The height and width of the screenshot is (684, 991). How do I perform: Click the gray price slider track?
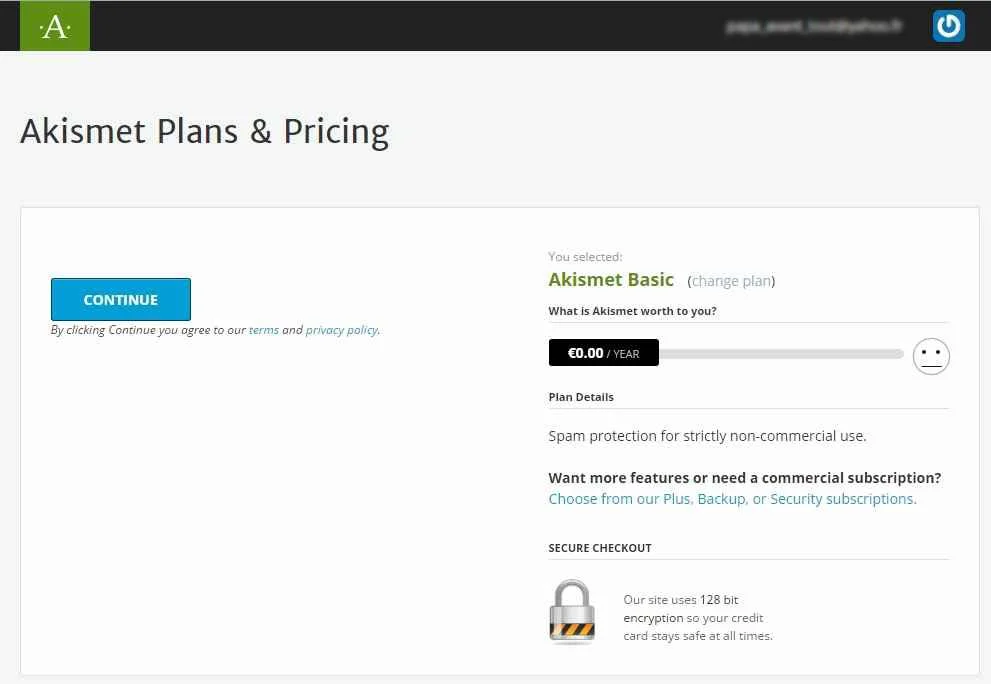click(x=780, y=354)
